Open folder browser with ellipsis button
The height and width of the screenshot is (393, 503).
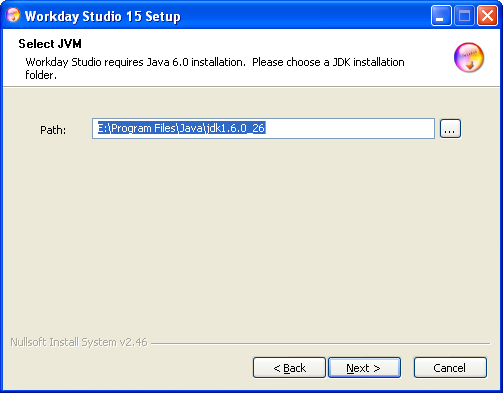[450, 128]
